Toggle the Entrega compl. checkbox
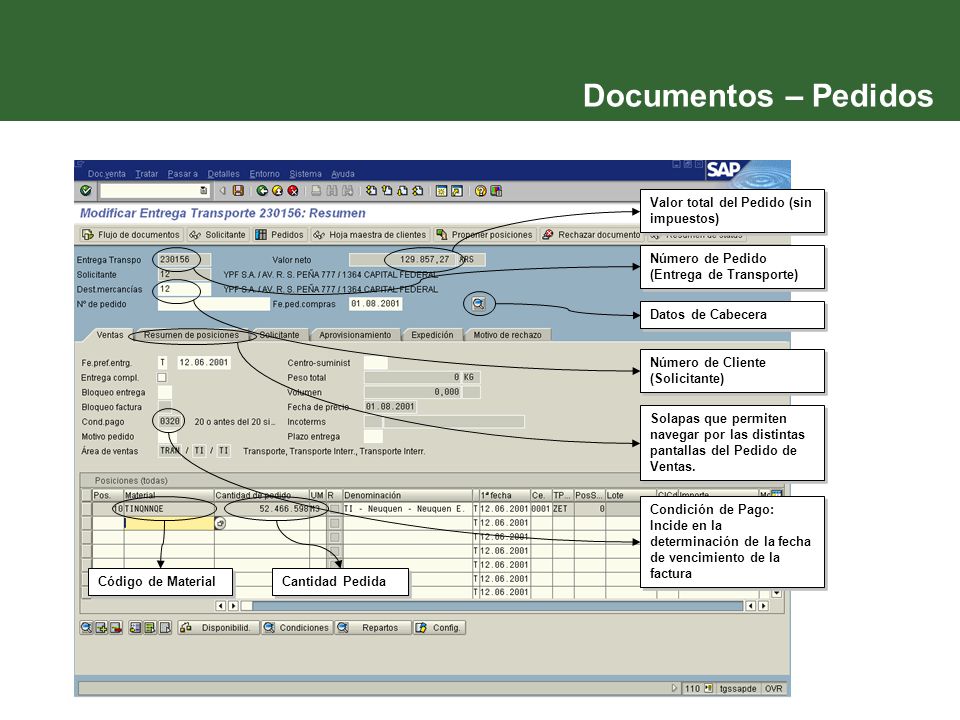This screenshot has height=720, width=960. point(162,378)
